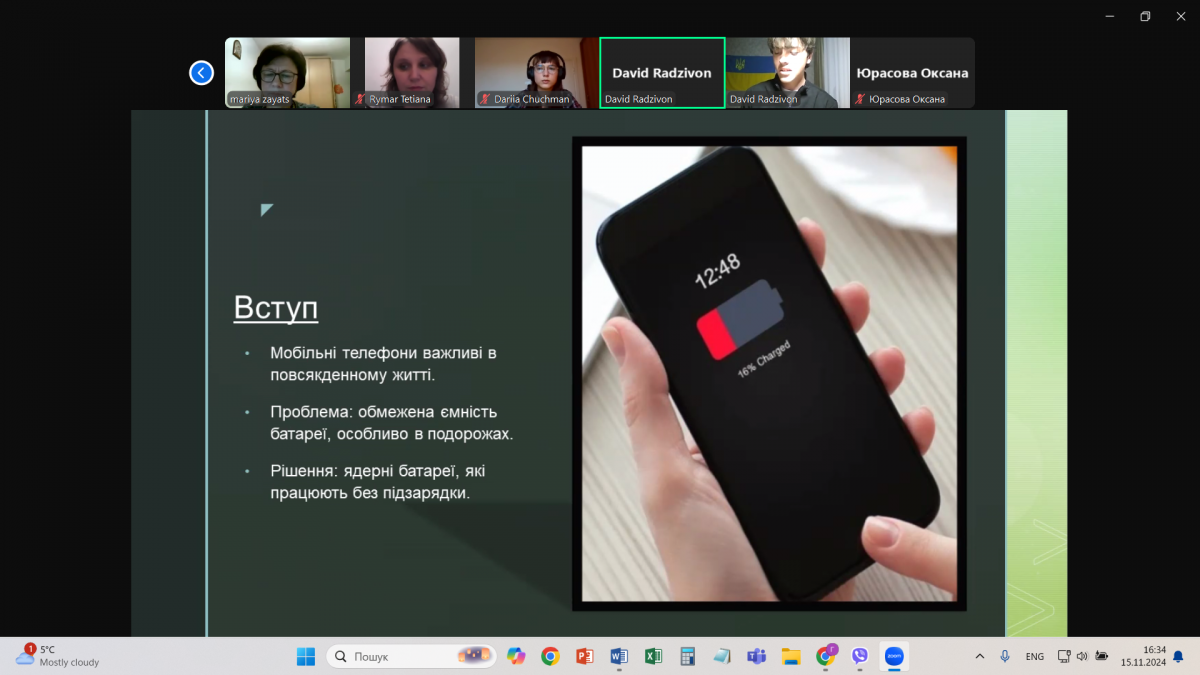Minimize the Zoom meeting window

(1110, 15)
